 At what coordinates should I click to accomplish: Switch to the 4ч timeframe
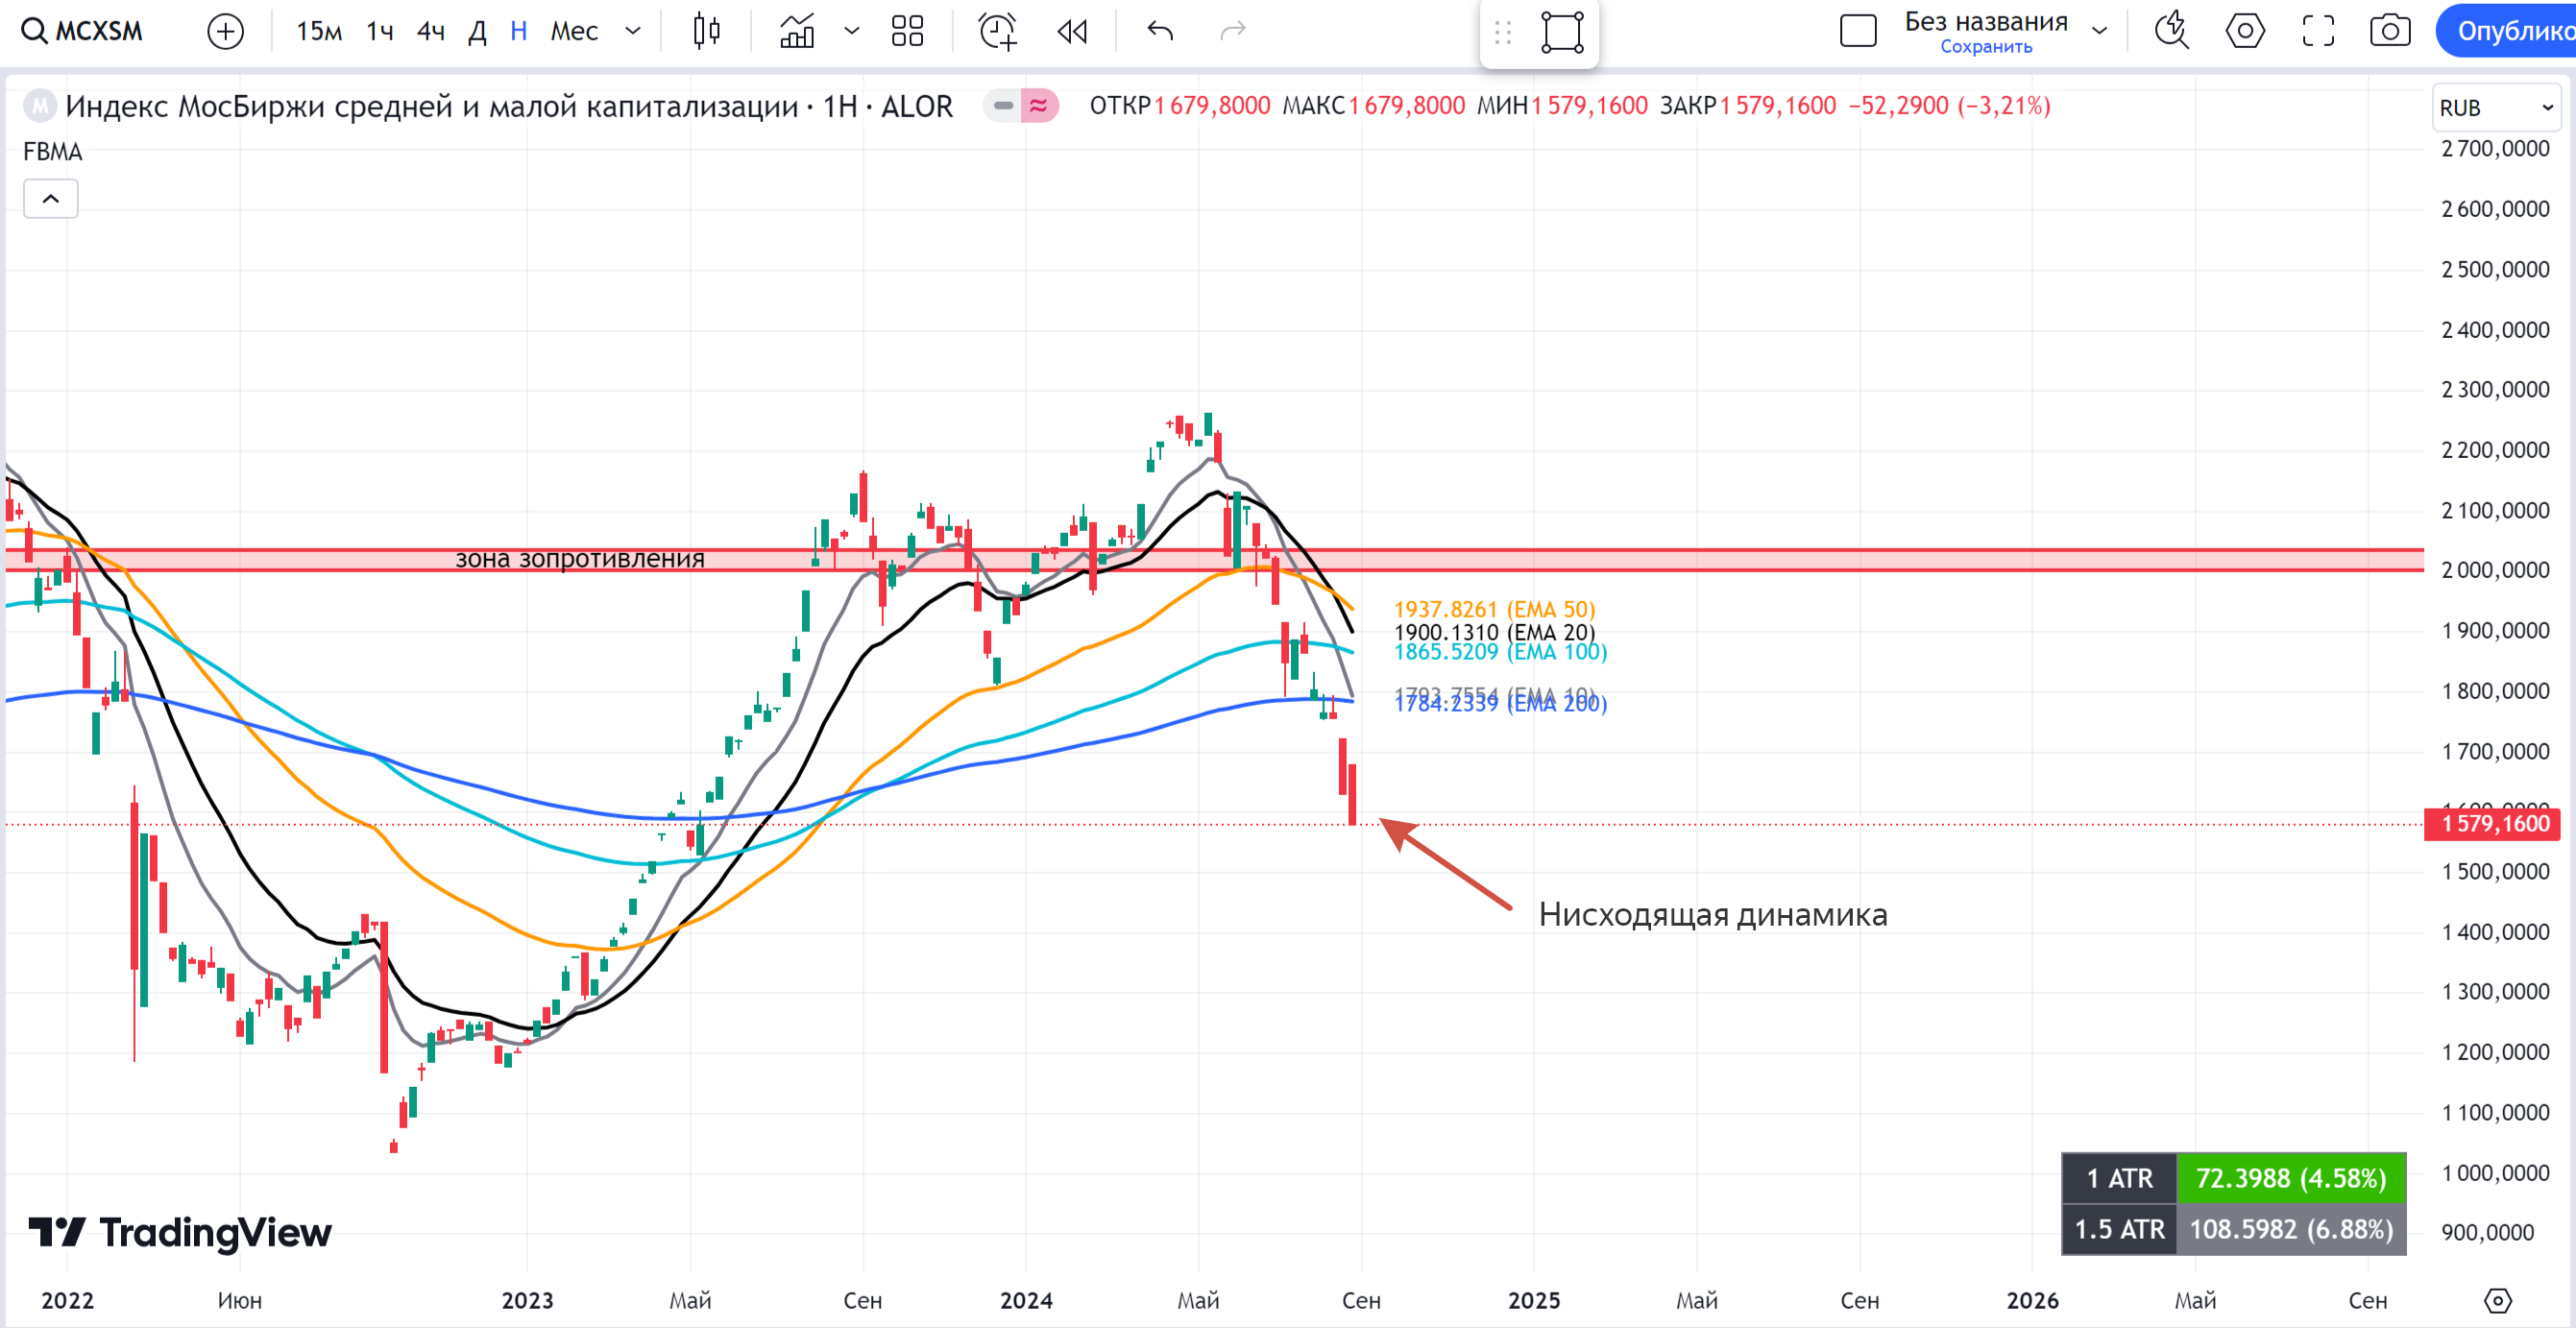click(430, 31)
